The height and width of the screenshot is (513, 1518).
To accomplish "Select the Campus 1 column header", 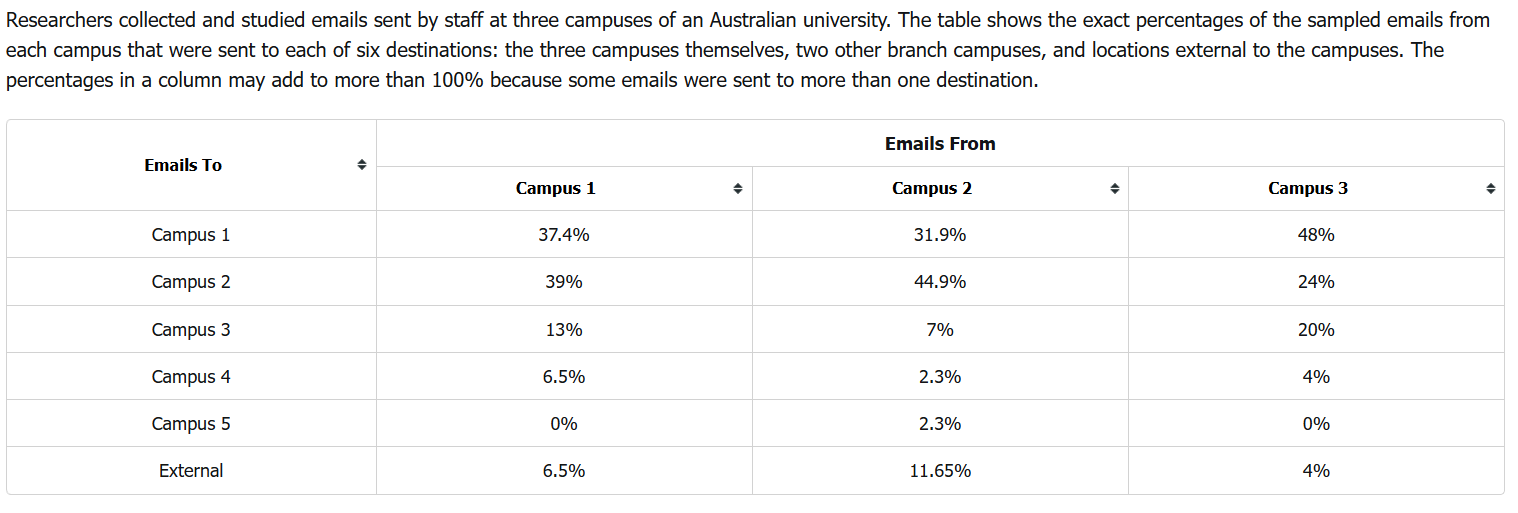I will 556,188.
